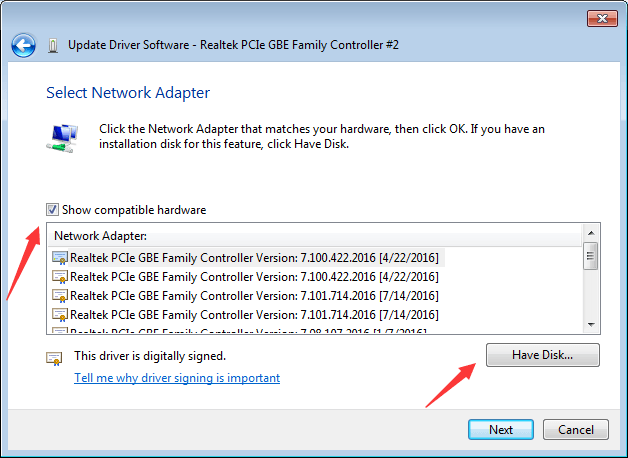Click the back arrow button
The image size is (628, 458).
24,45
